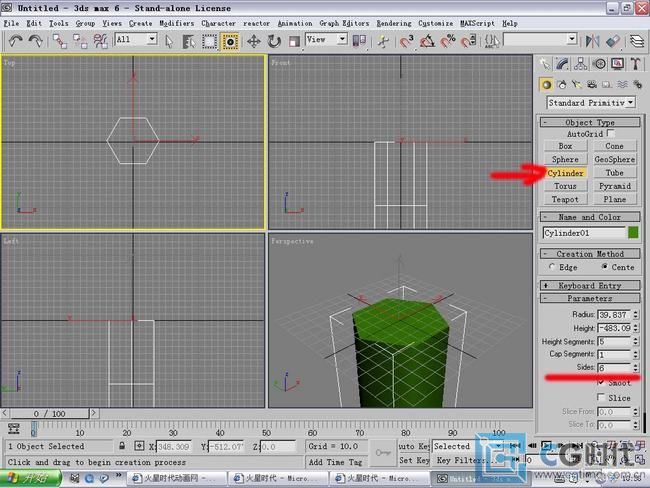
Task: Open the Animation menu
Action: 295,23
